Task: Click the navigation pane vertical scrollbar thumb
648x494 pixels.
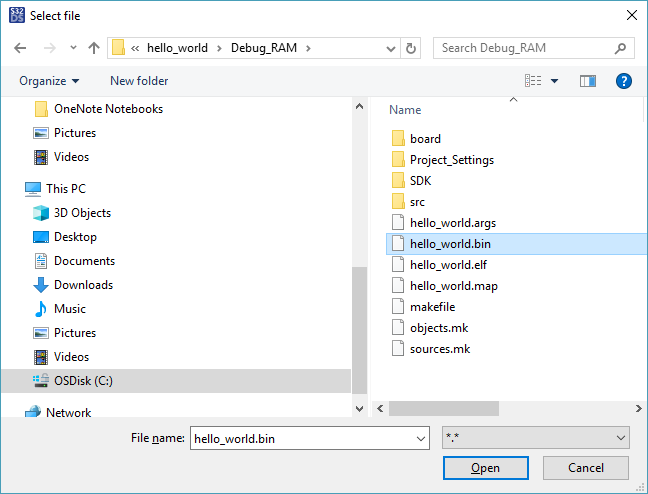Action: pyautogui.click(x=360, y=330)
